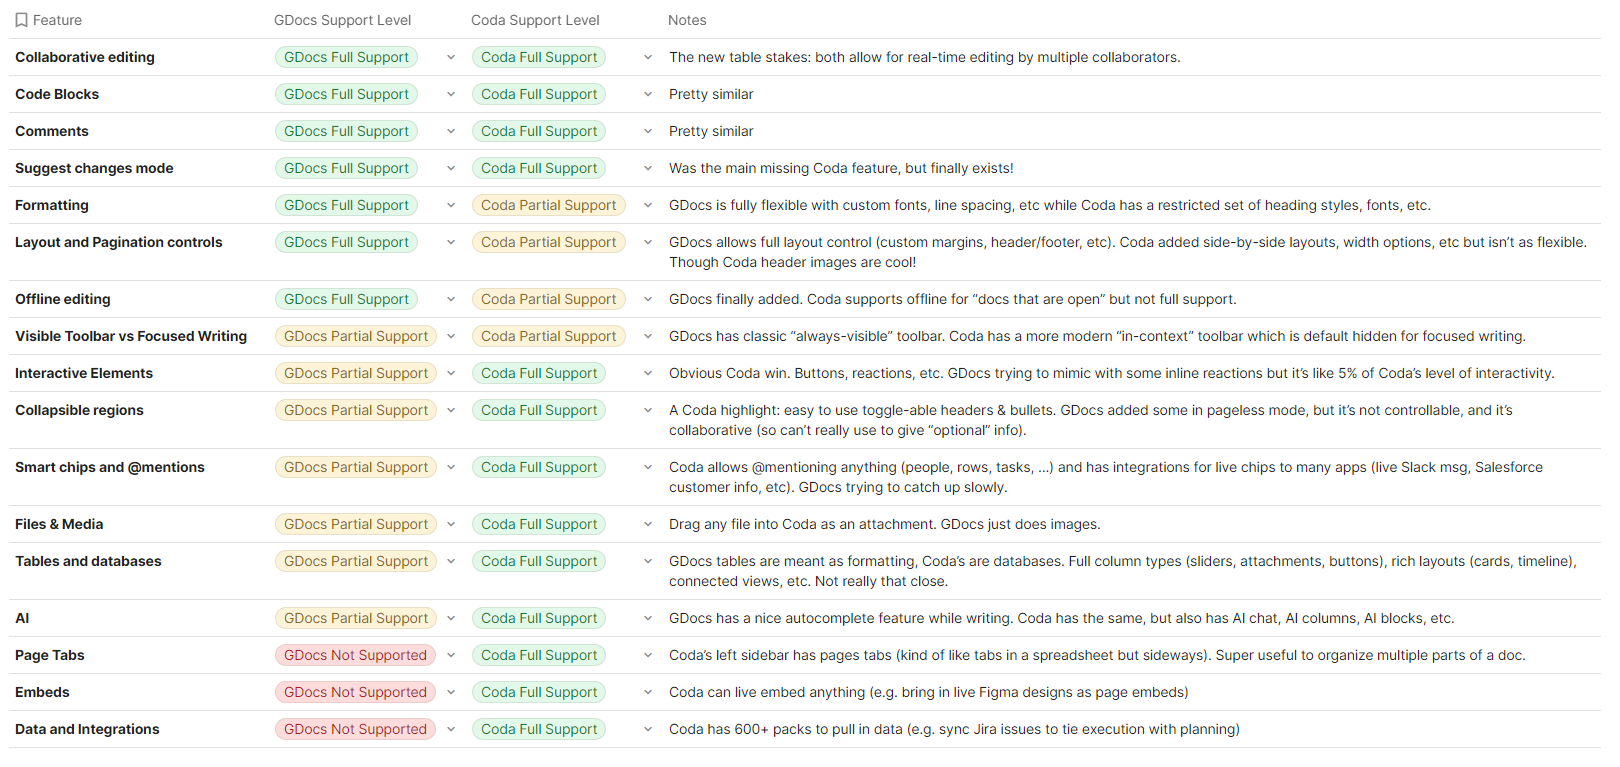Click the Visible Toolbar vs Focused Writing cell

(131, 336)
